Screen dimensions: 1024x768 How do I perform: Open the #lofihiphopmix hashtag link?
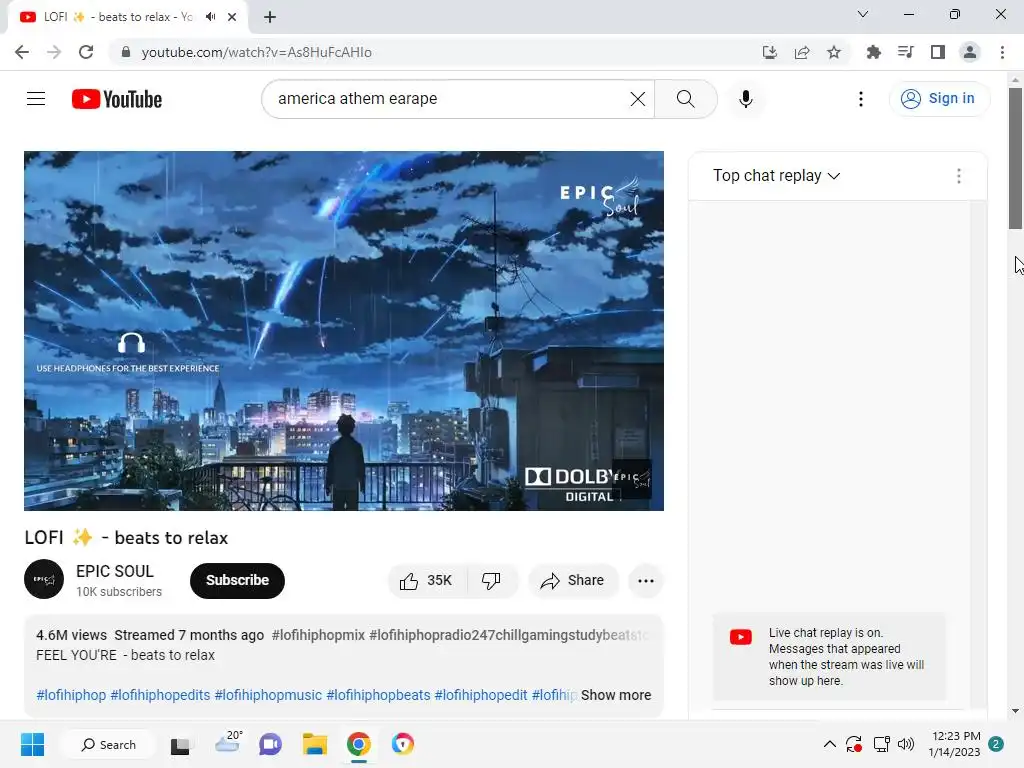tap(318, 635)
